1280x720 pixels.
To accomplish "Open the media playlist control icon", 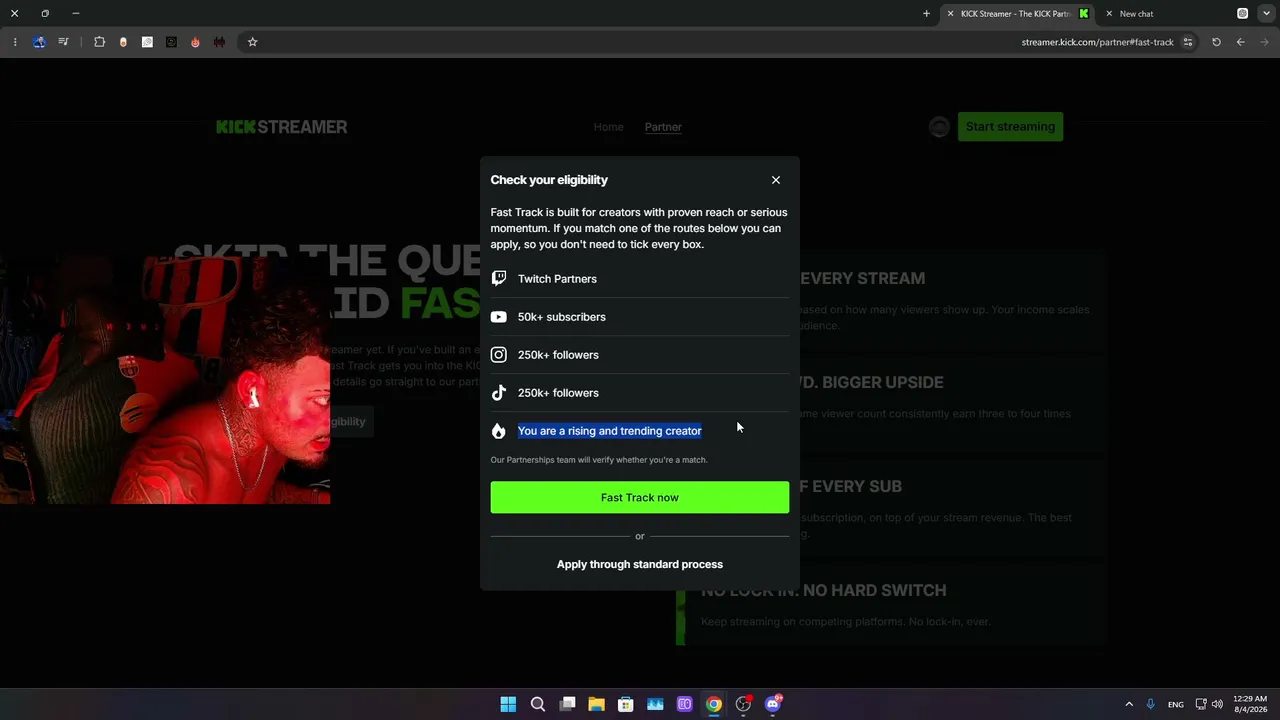I will [64, 42].
